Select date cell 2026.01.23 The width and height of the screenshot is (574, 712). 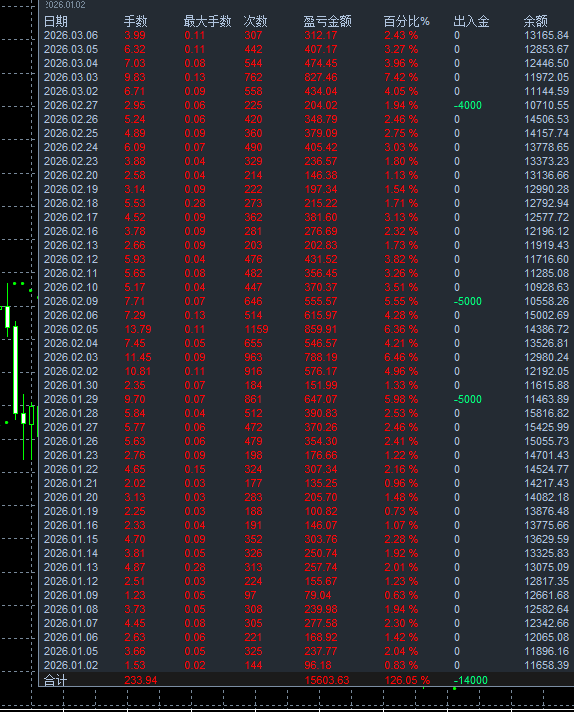pyautogui.click(x=71, y=455)
